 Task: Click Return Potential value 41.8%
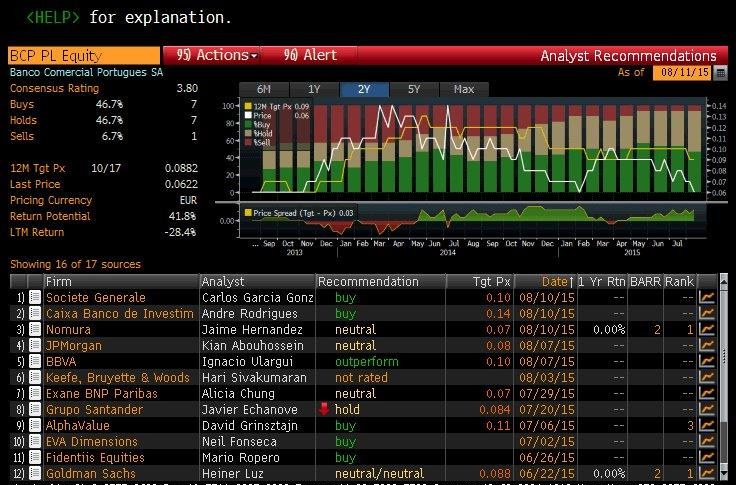click(x=182, y=216)
